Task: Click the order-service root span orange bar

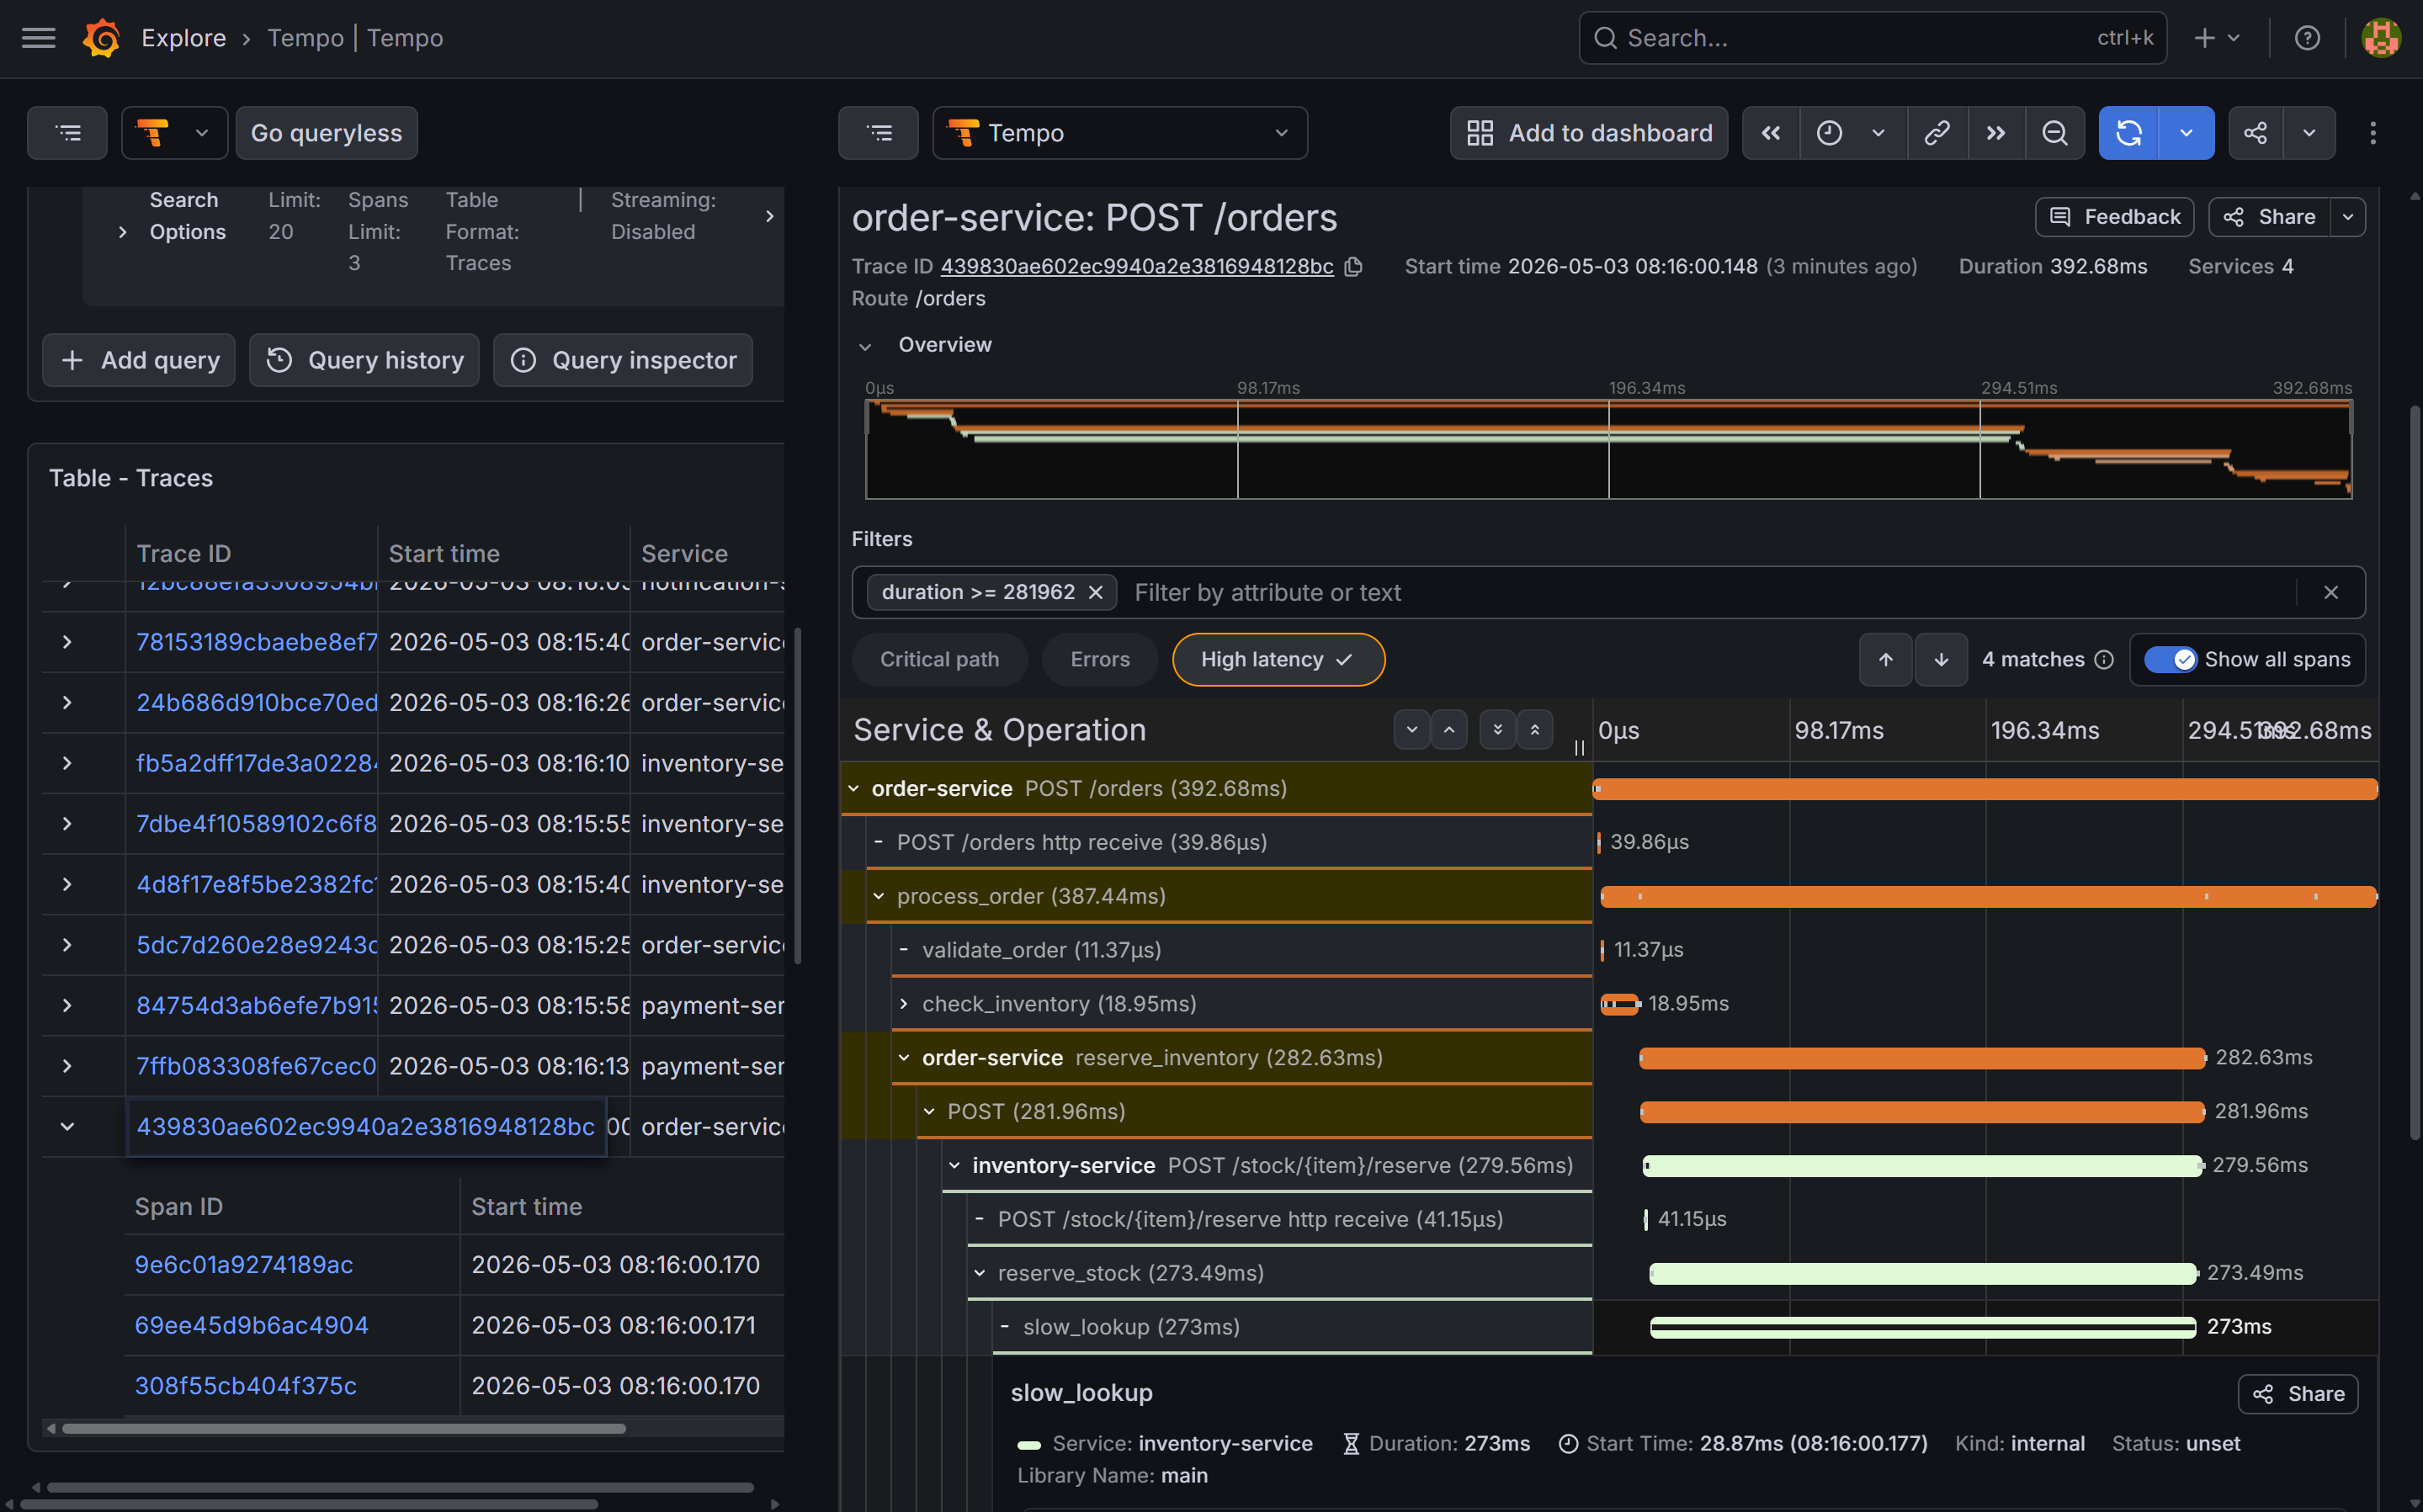Action: click(1985, 789)
